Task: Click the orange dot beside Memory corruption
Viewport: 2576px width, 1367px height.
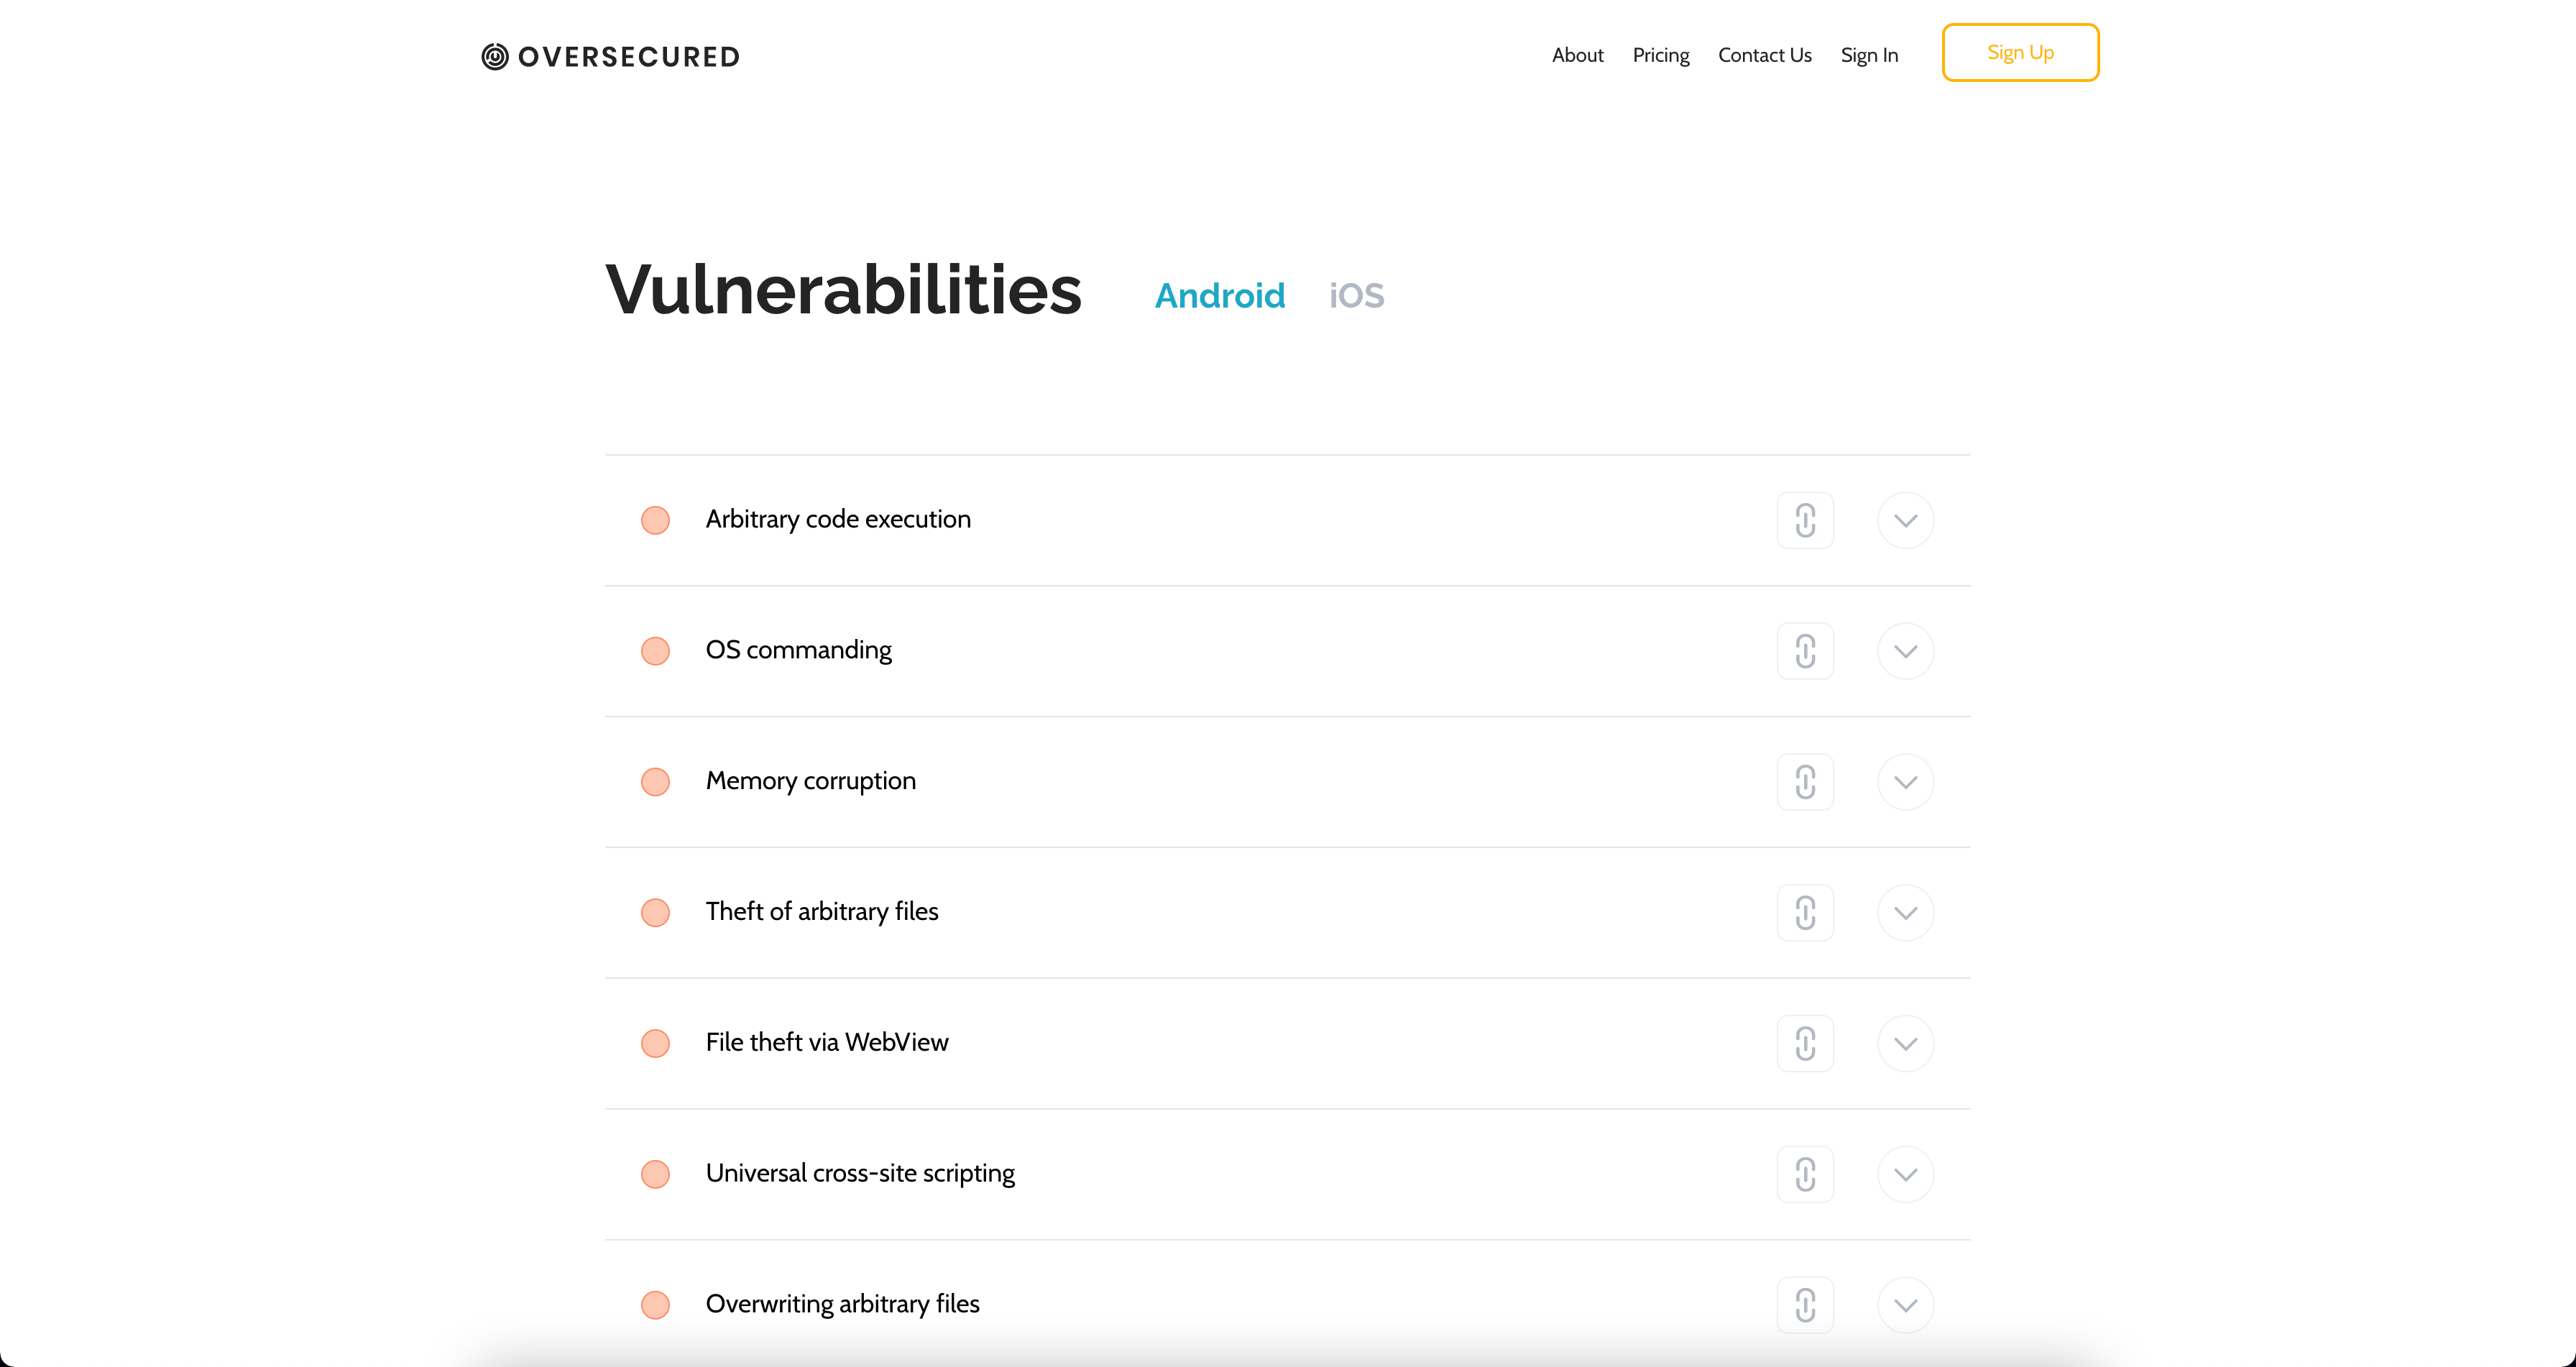Action: point(655,782)
